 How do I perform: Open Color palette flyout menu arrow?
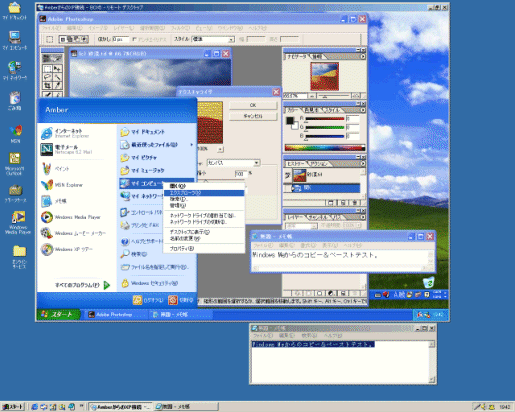point(363,110)
